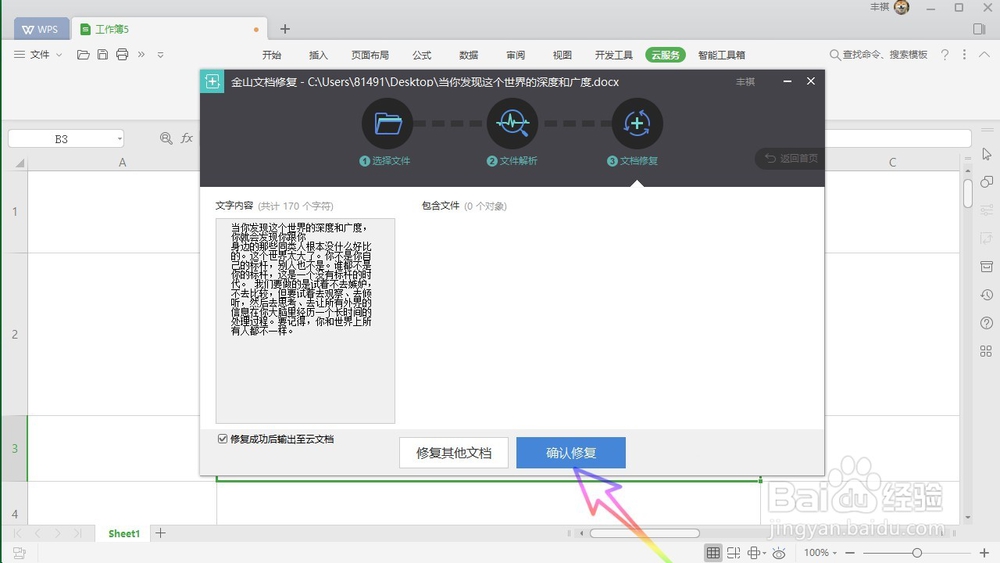Add a new sheet with plus
1000x563 pixels.
161,533
